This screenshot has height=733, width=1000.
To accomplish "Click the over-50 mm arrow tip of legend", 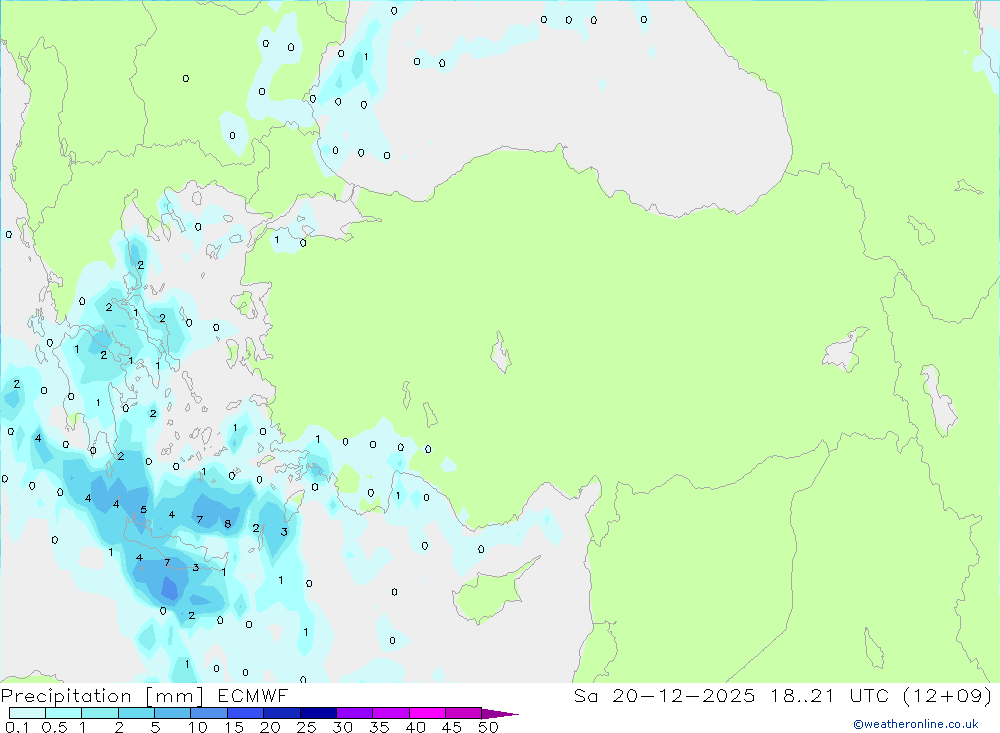I will [499, 714].
